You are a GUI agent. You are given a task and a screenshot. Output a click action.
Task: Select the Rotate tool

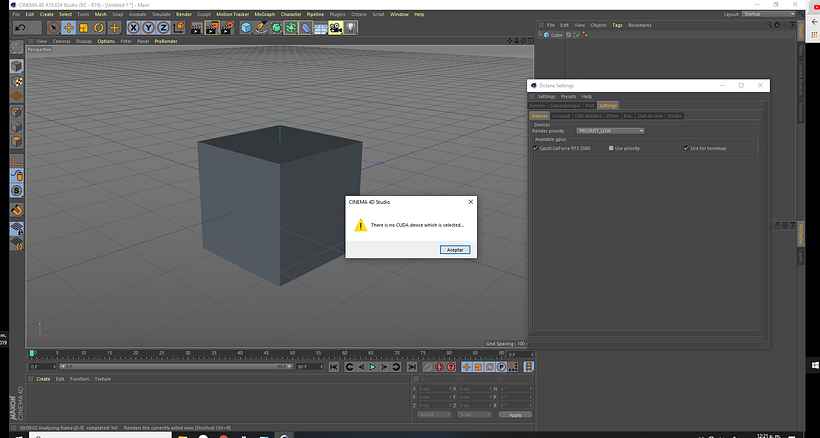99,28
